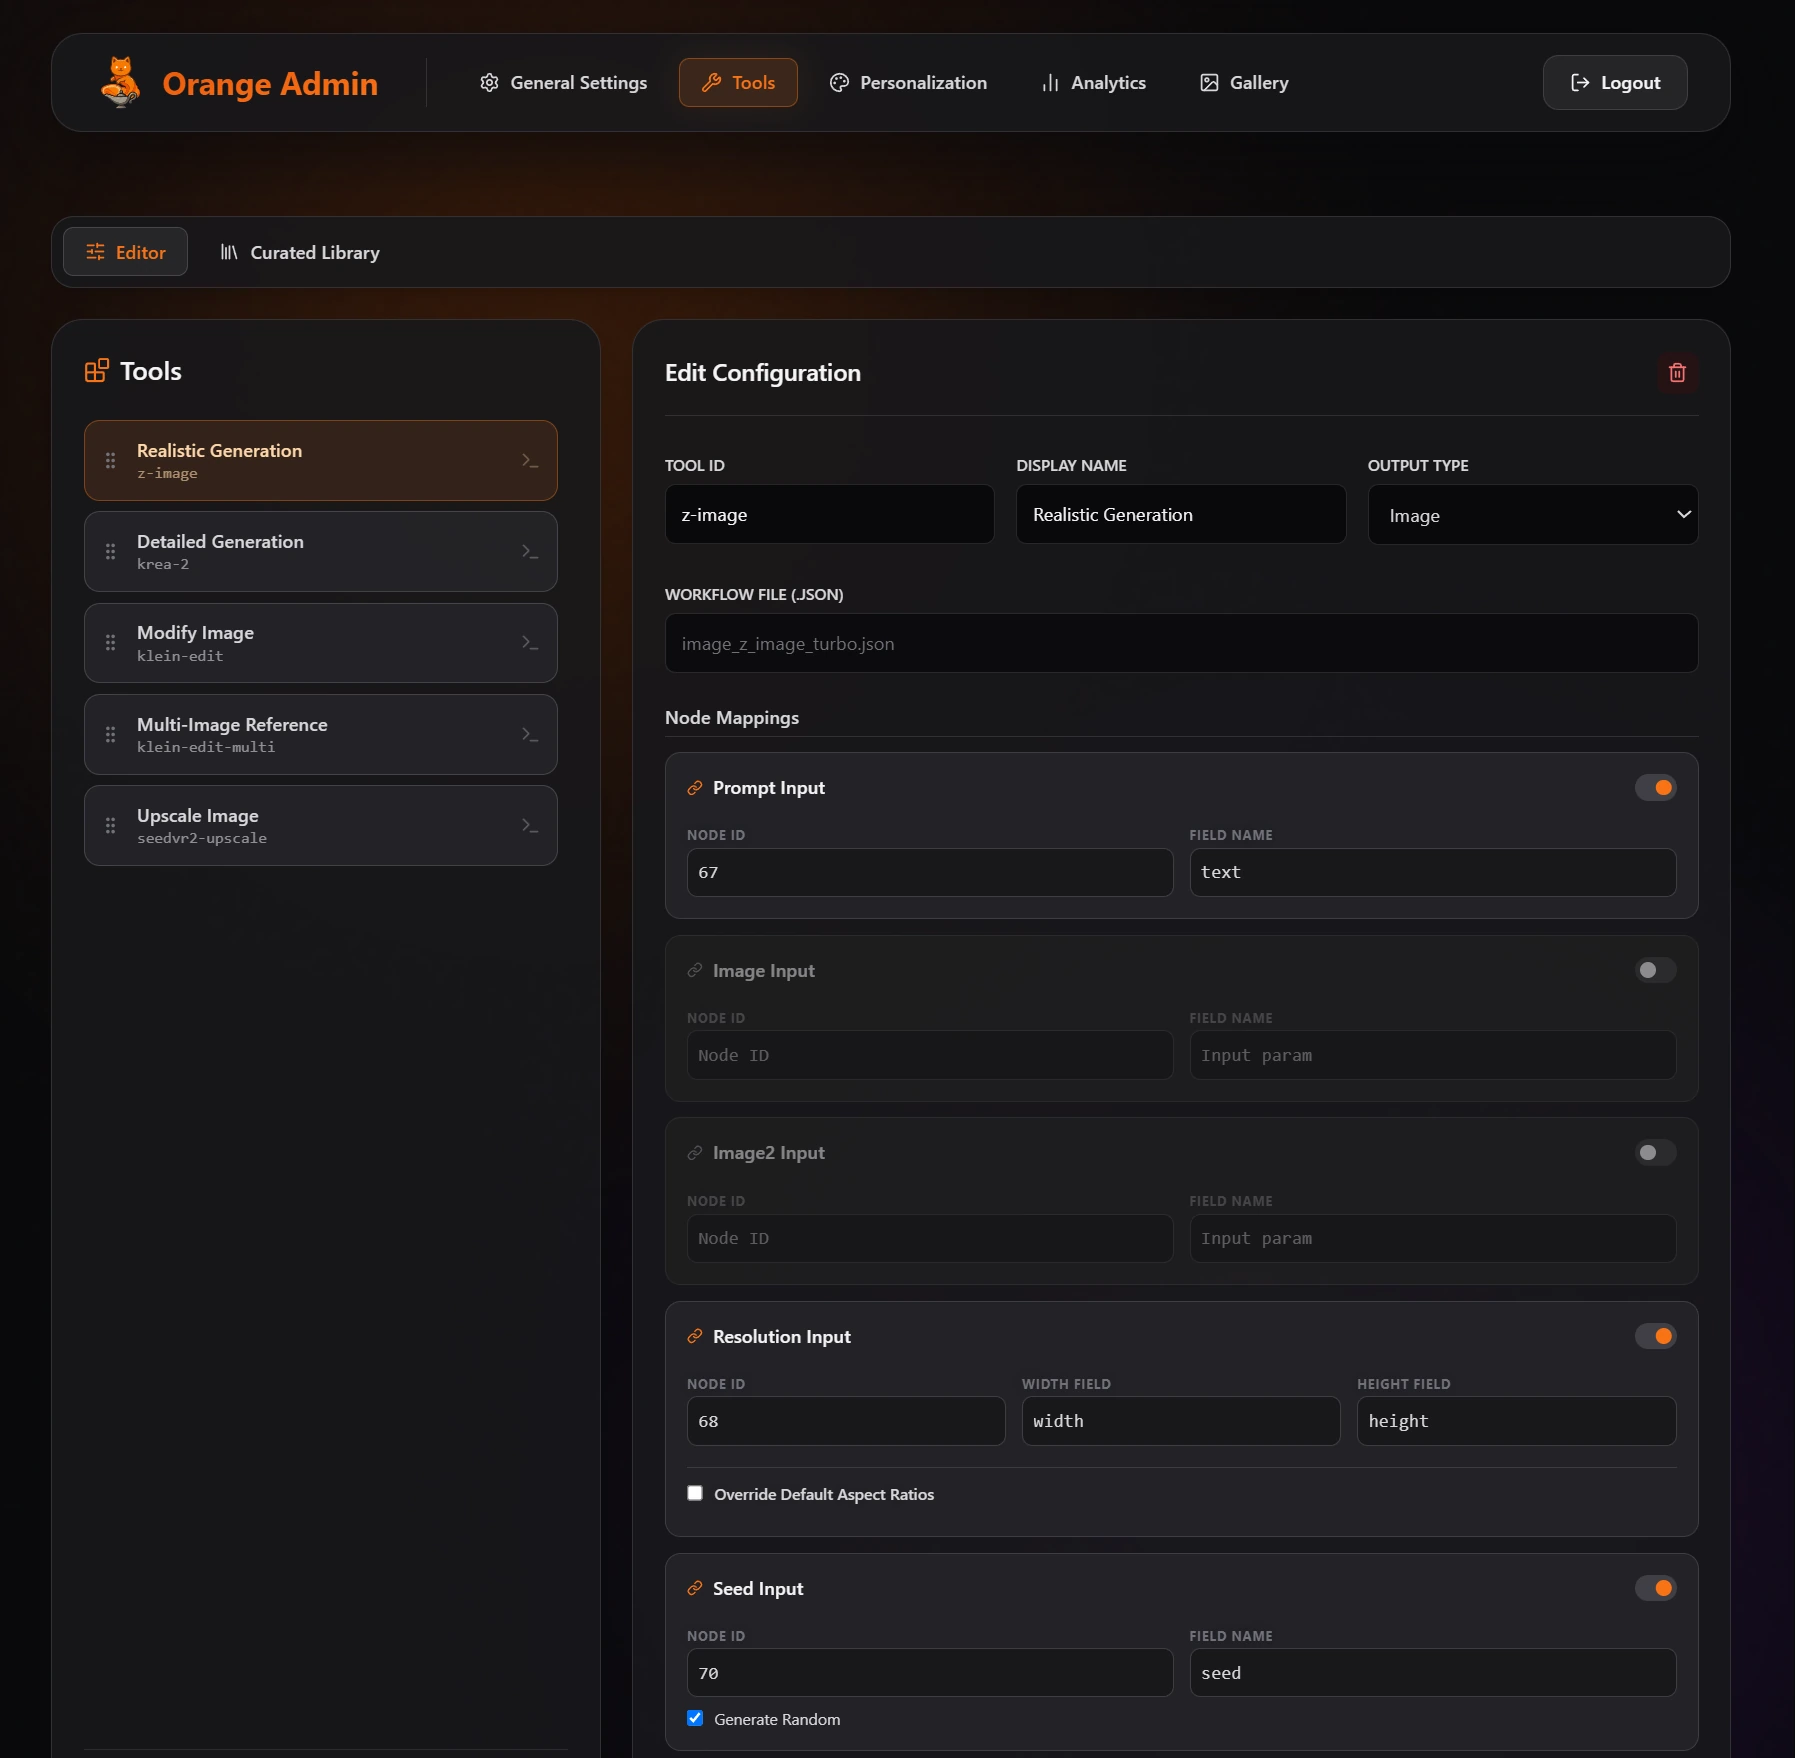The width and height of the screenshot is (1795, 1758).
Task: Click the link icon beside Image Input
Action: [x=695, y=971]
